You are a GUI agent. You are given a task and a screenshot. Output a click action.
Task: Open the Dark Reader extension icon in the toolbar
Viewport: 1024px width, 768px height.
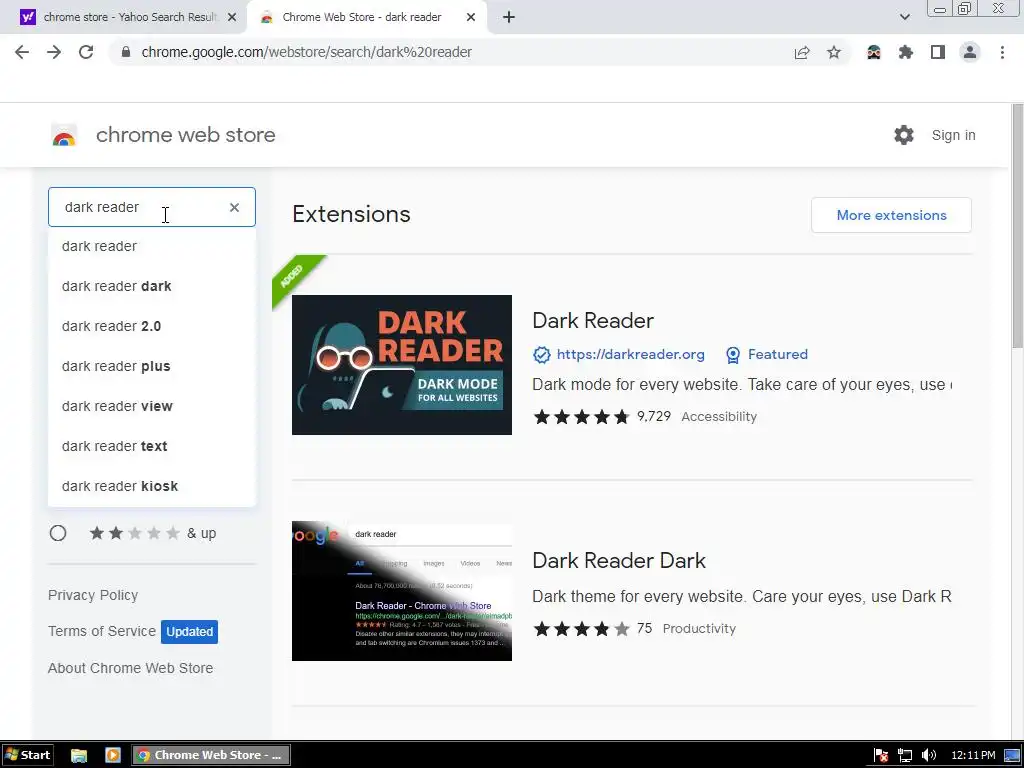tap(874, 52)
